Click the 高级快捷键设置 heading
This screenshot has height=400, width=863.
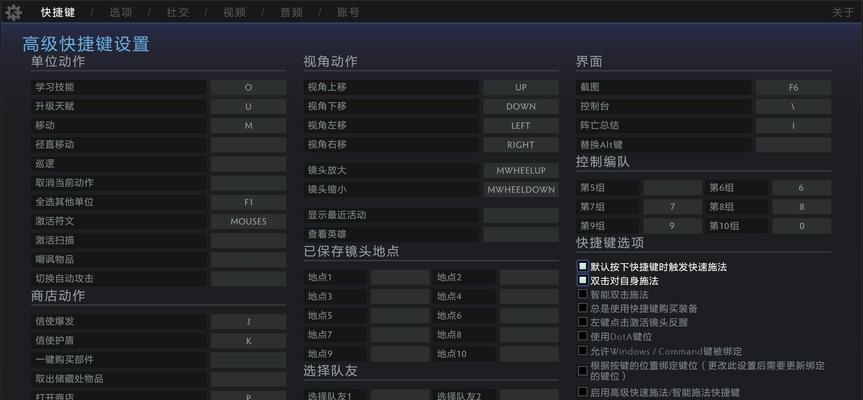point(86,44)
